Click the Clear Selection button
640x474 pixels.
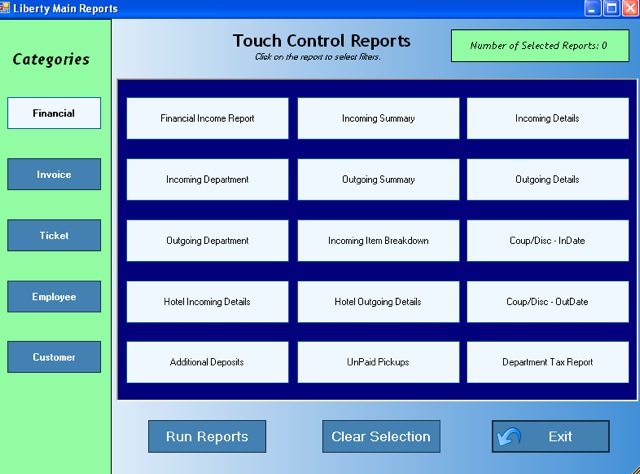click(381, 437)
